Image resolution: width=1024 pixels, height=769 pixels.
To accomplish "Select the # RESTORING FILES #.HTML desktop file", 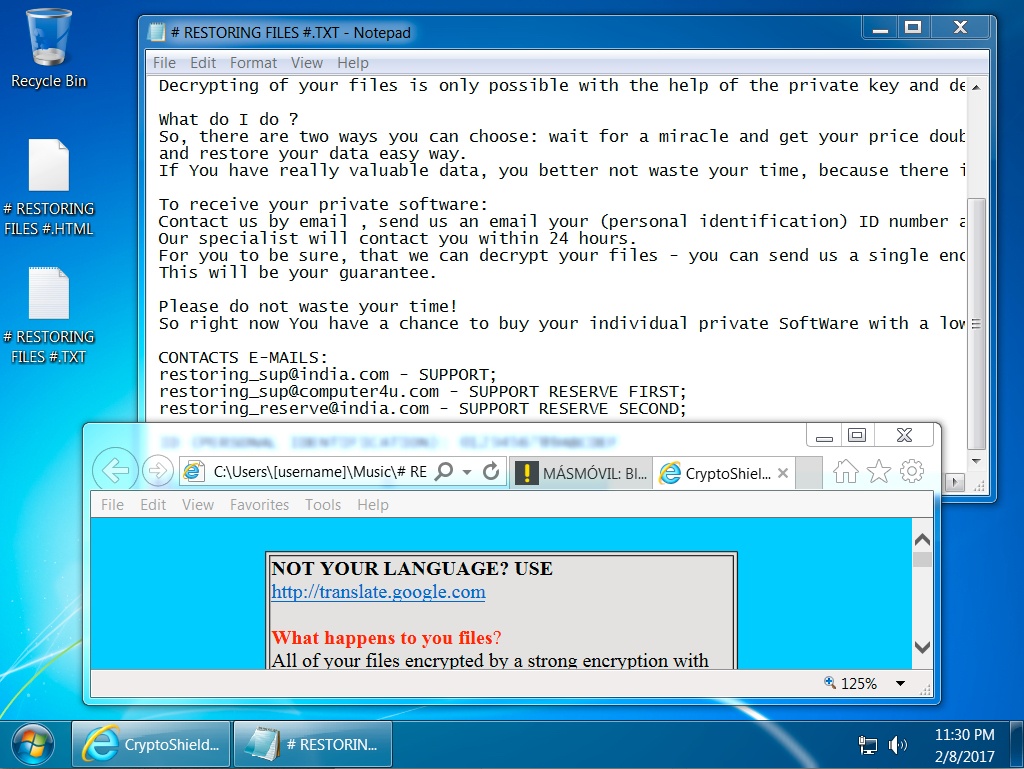I will (x=48, y=187).
